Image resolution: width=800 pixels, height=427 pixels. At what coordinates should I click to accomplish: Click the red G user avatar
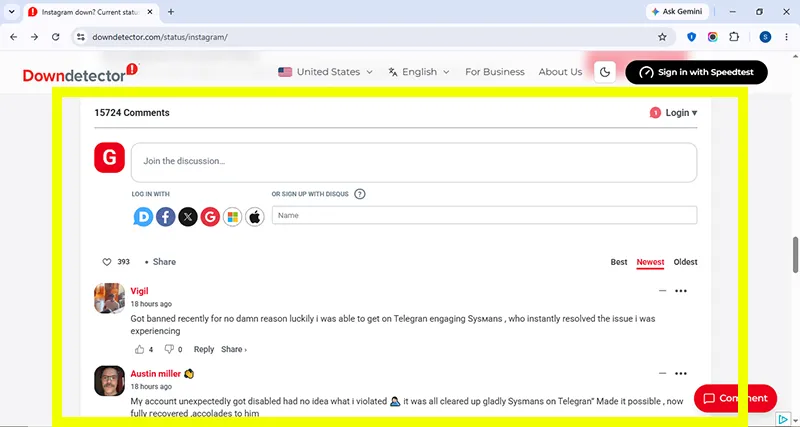click(109, 158)
